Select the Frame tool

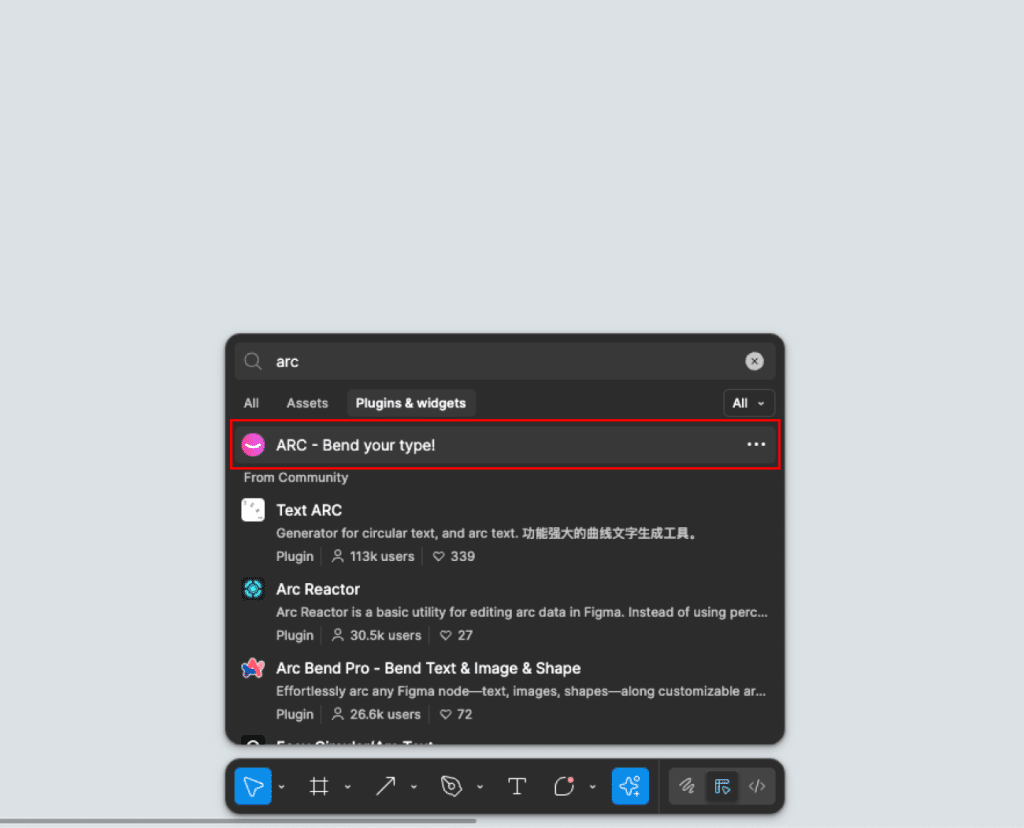coord(319,786)
